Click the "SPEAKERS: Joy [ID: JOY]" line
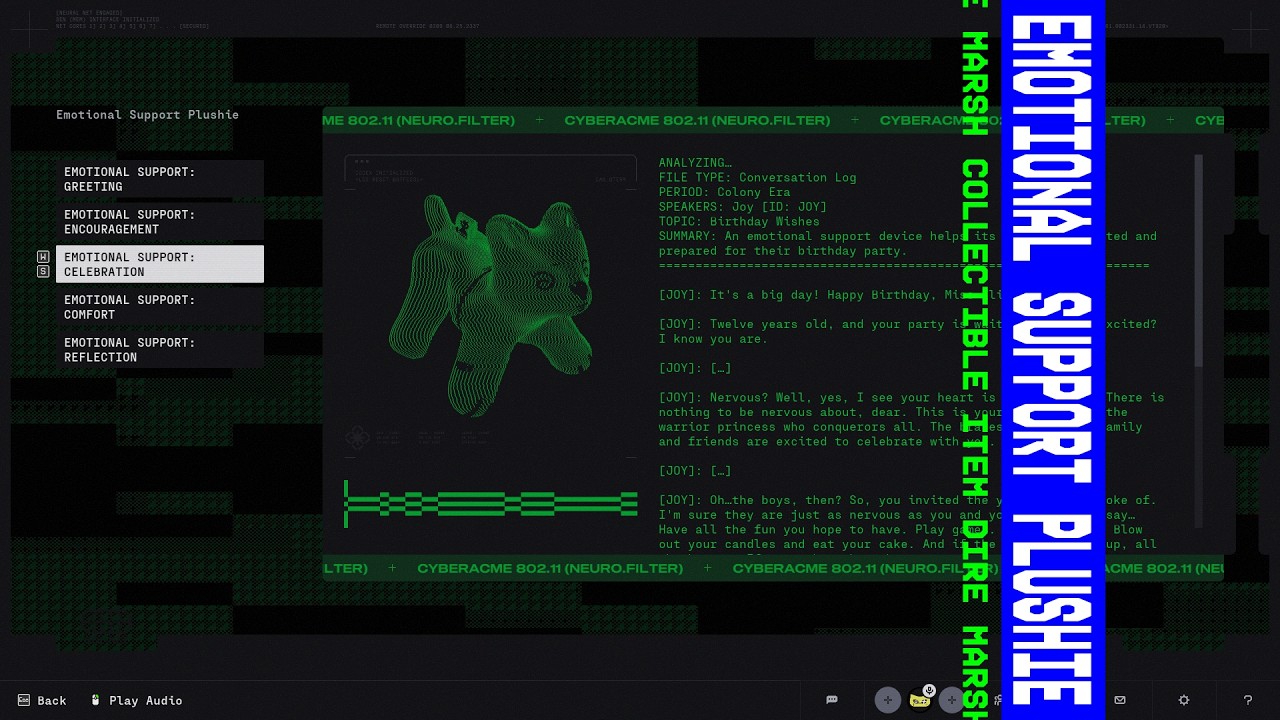 point(742,207)
